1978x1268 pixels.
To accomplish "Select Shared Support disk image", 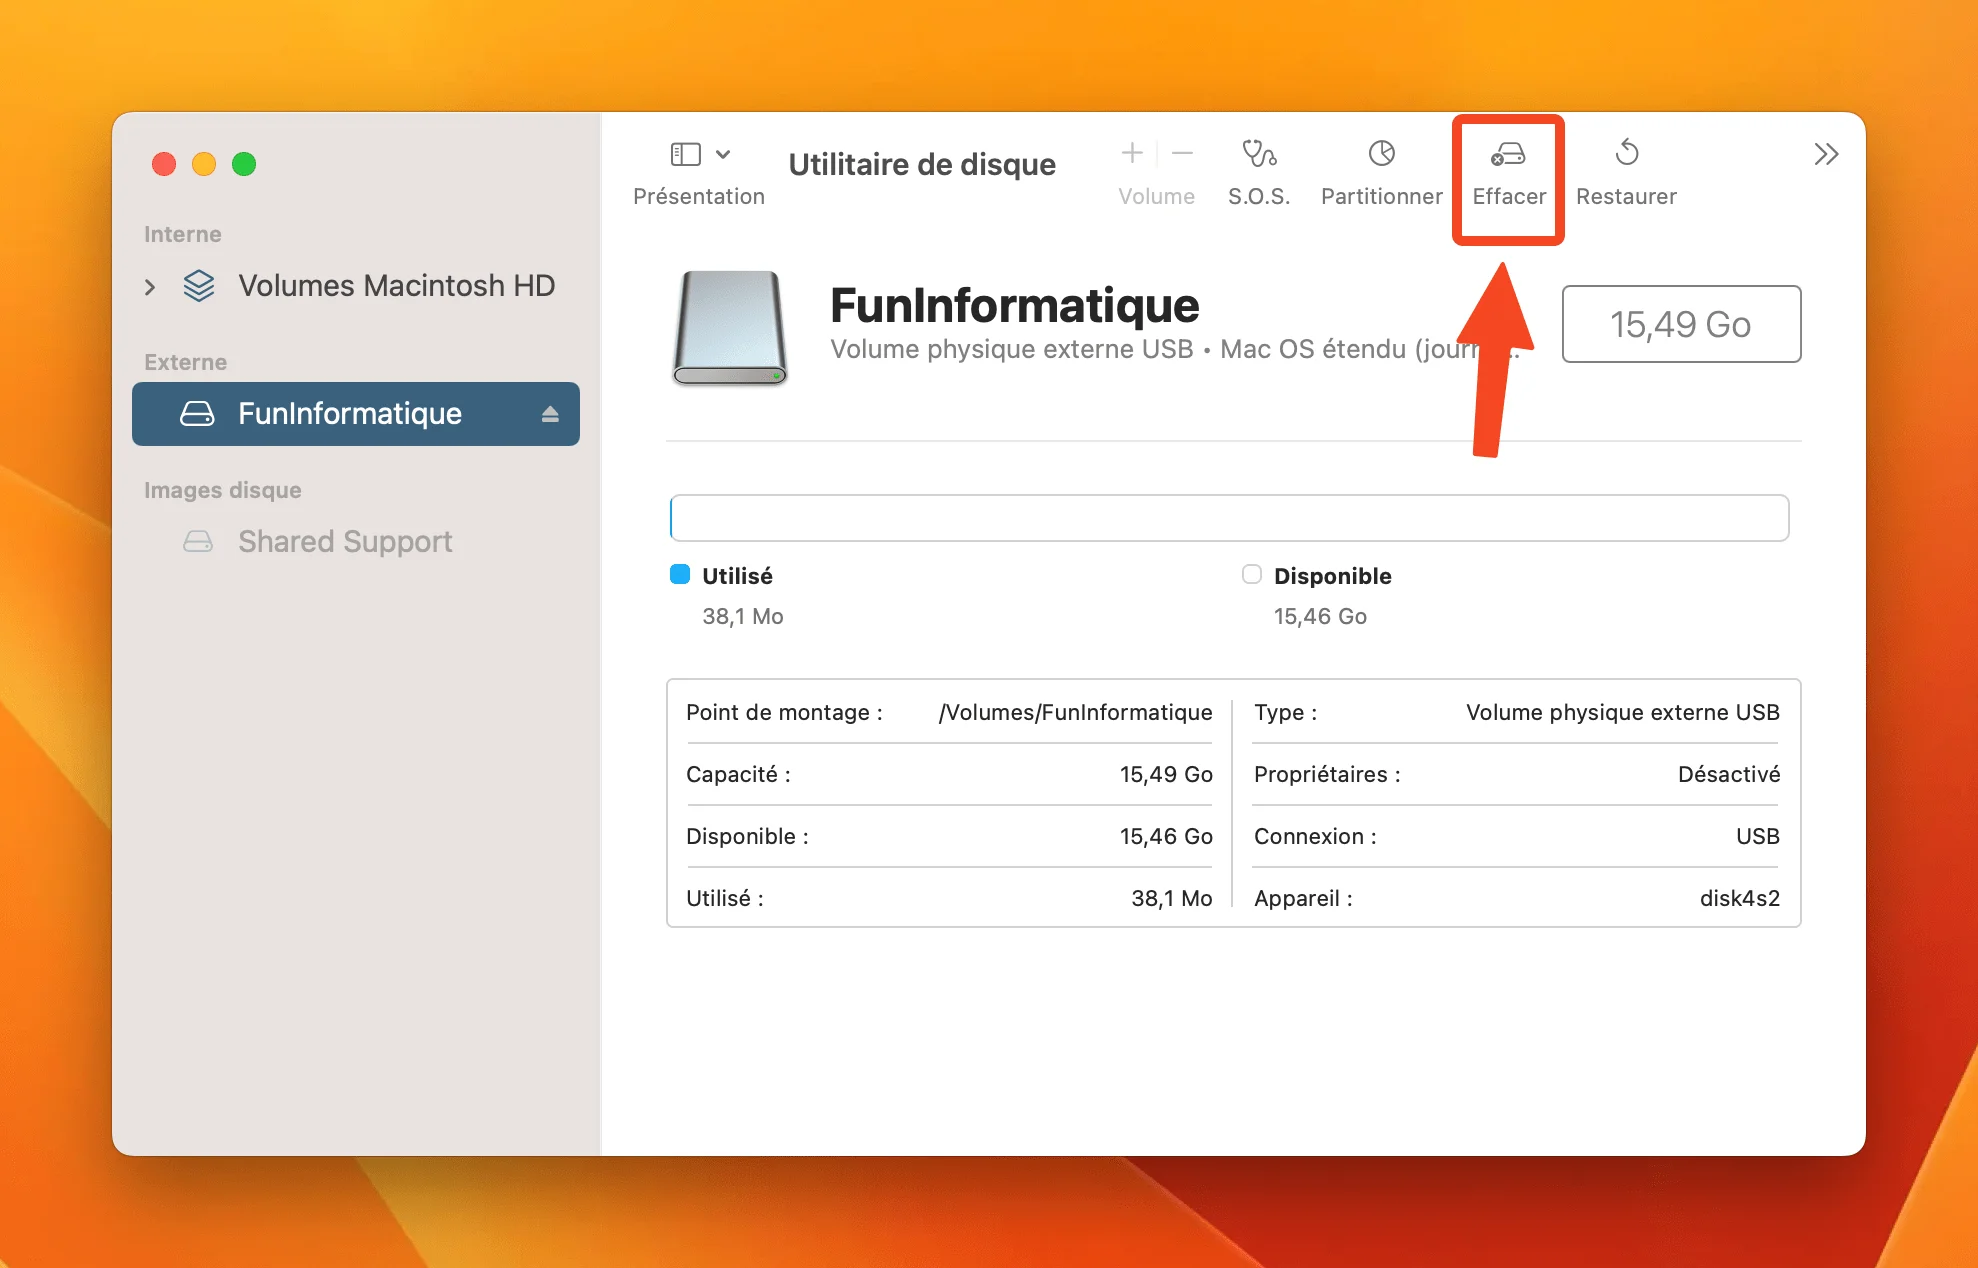I will pos(344,542).
